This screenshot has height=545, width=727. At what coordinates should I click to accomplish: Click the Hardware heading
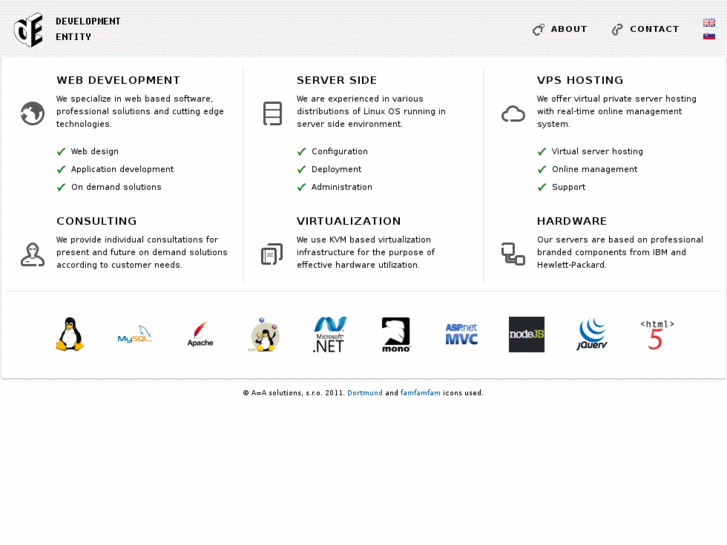pyautogui.click(x=572, y=221)
